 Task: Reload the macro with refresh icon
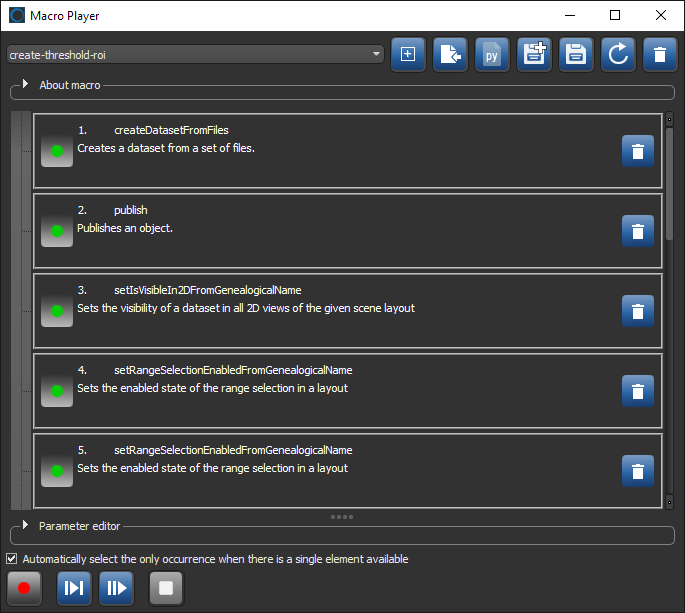617,55
